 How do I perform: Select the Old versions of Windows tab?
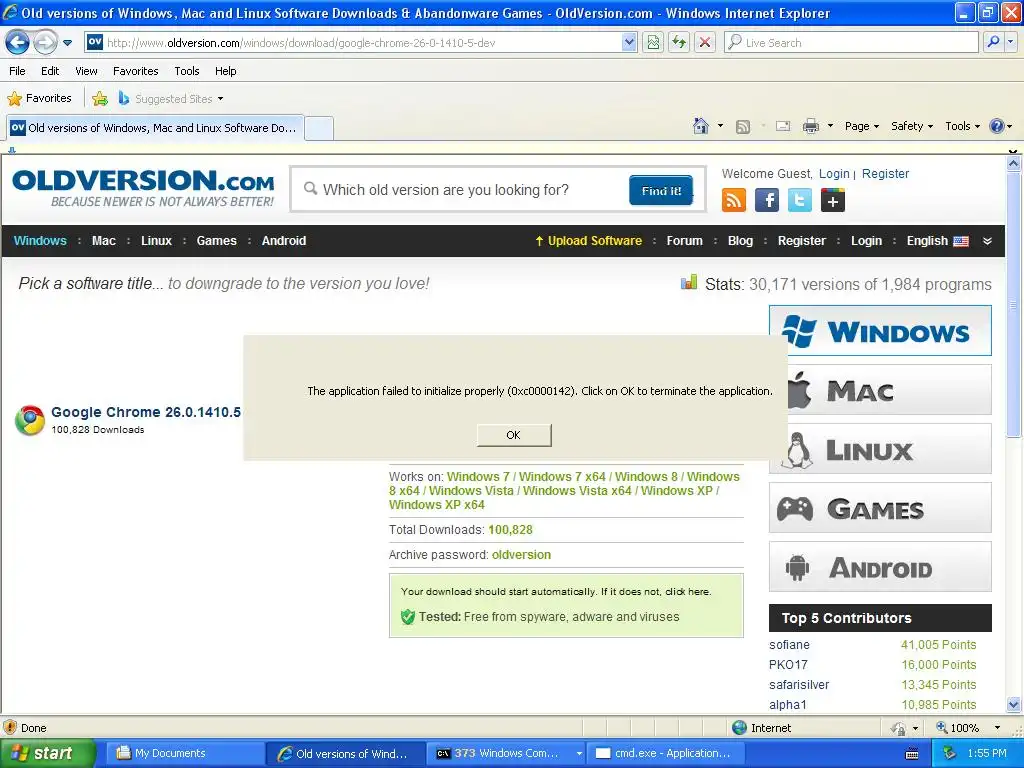pyautogui.click(x=155, y=128)
